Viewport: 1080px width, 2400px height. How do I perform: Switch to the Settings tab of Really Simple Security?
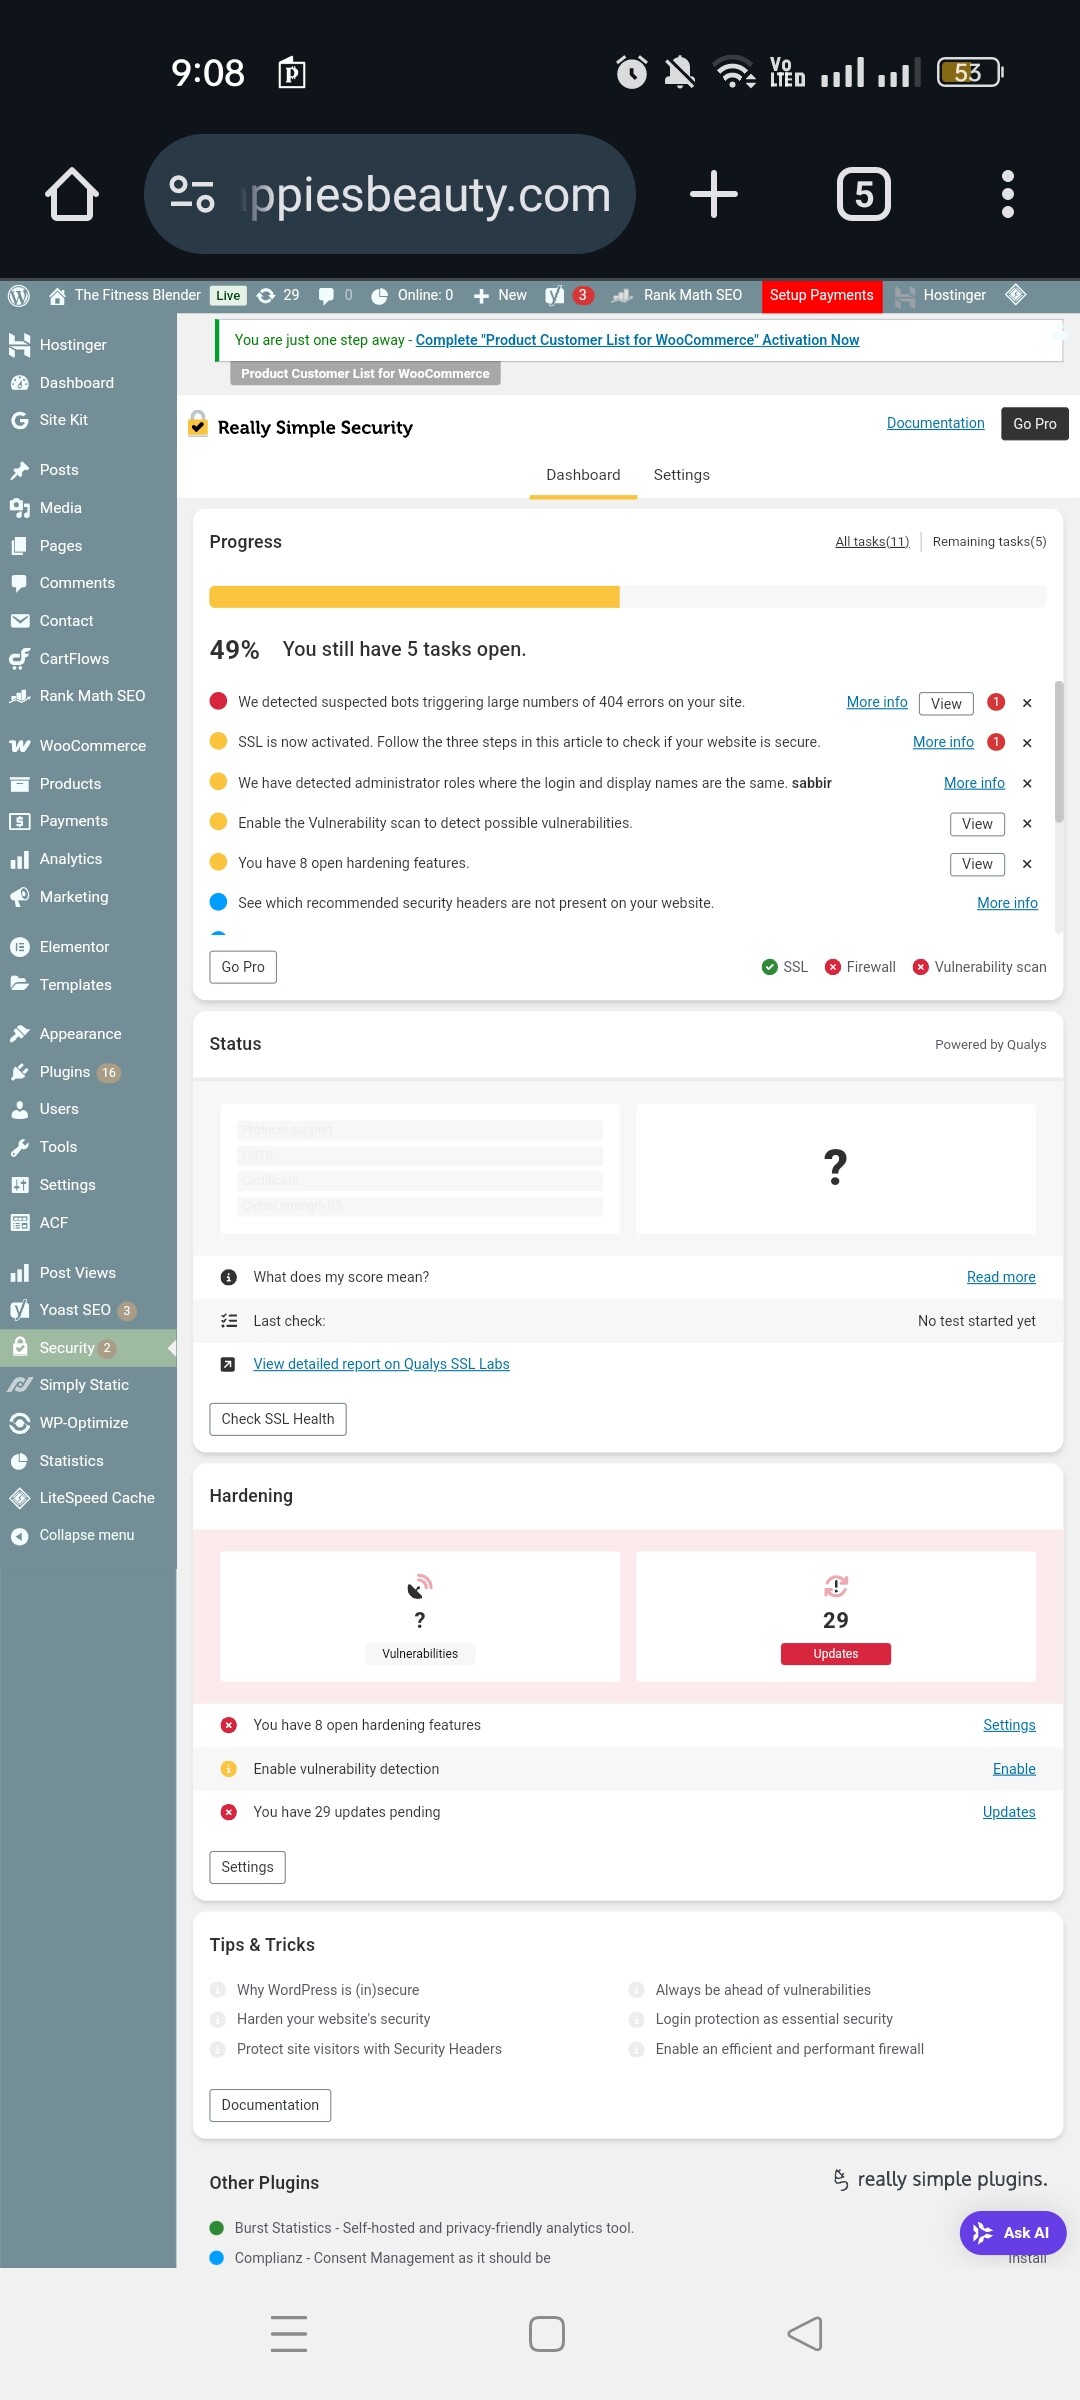pyautogui.click(x=682, y=475)
